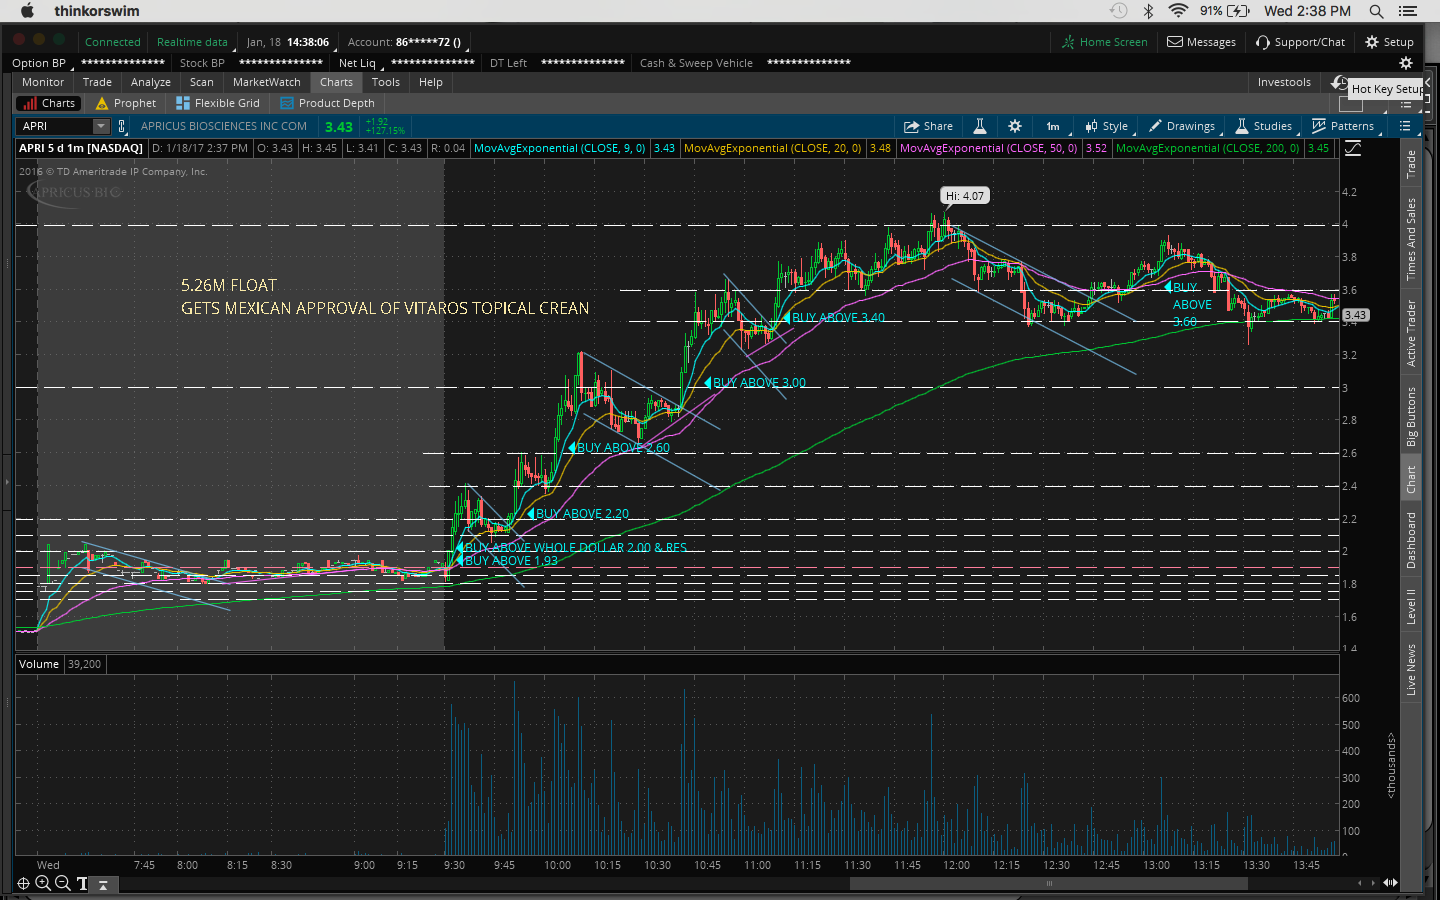This screenshot has height=900, width=1440.
Task: Open the 1m timeframe dropdown
Action: (1053, 126)
